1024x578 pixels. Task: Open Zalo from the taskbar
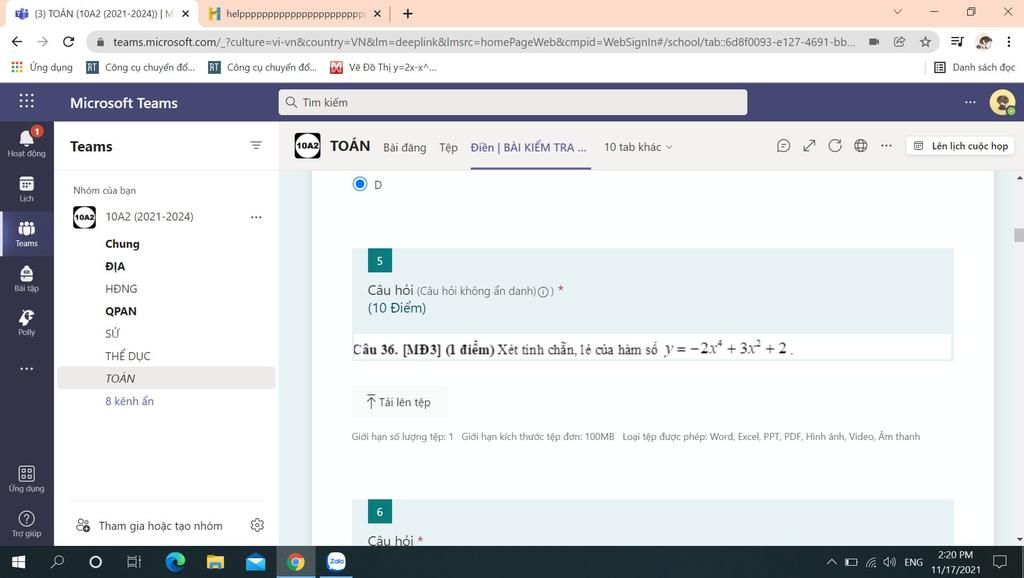336,562
